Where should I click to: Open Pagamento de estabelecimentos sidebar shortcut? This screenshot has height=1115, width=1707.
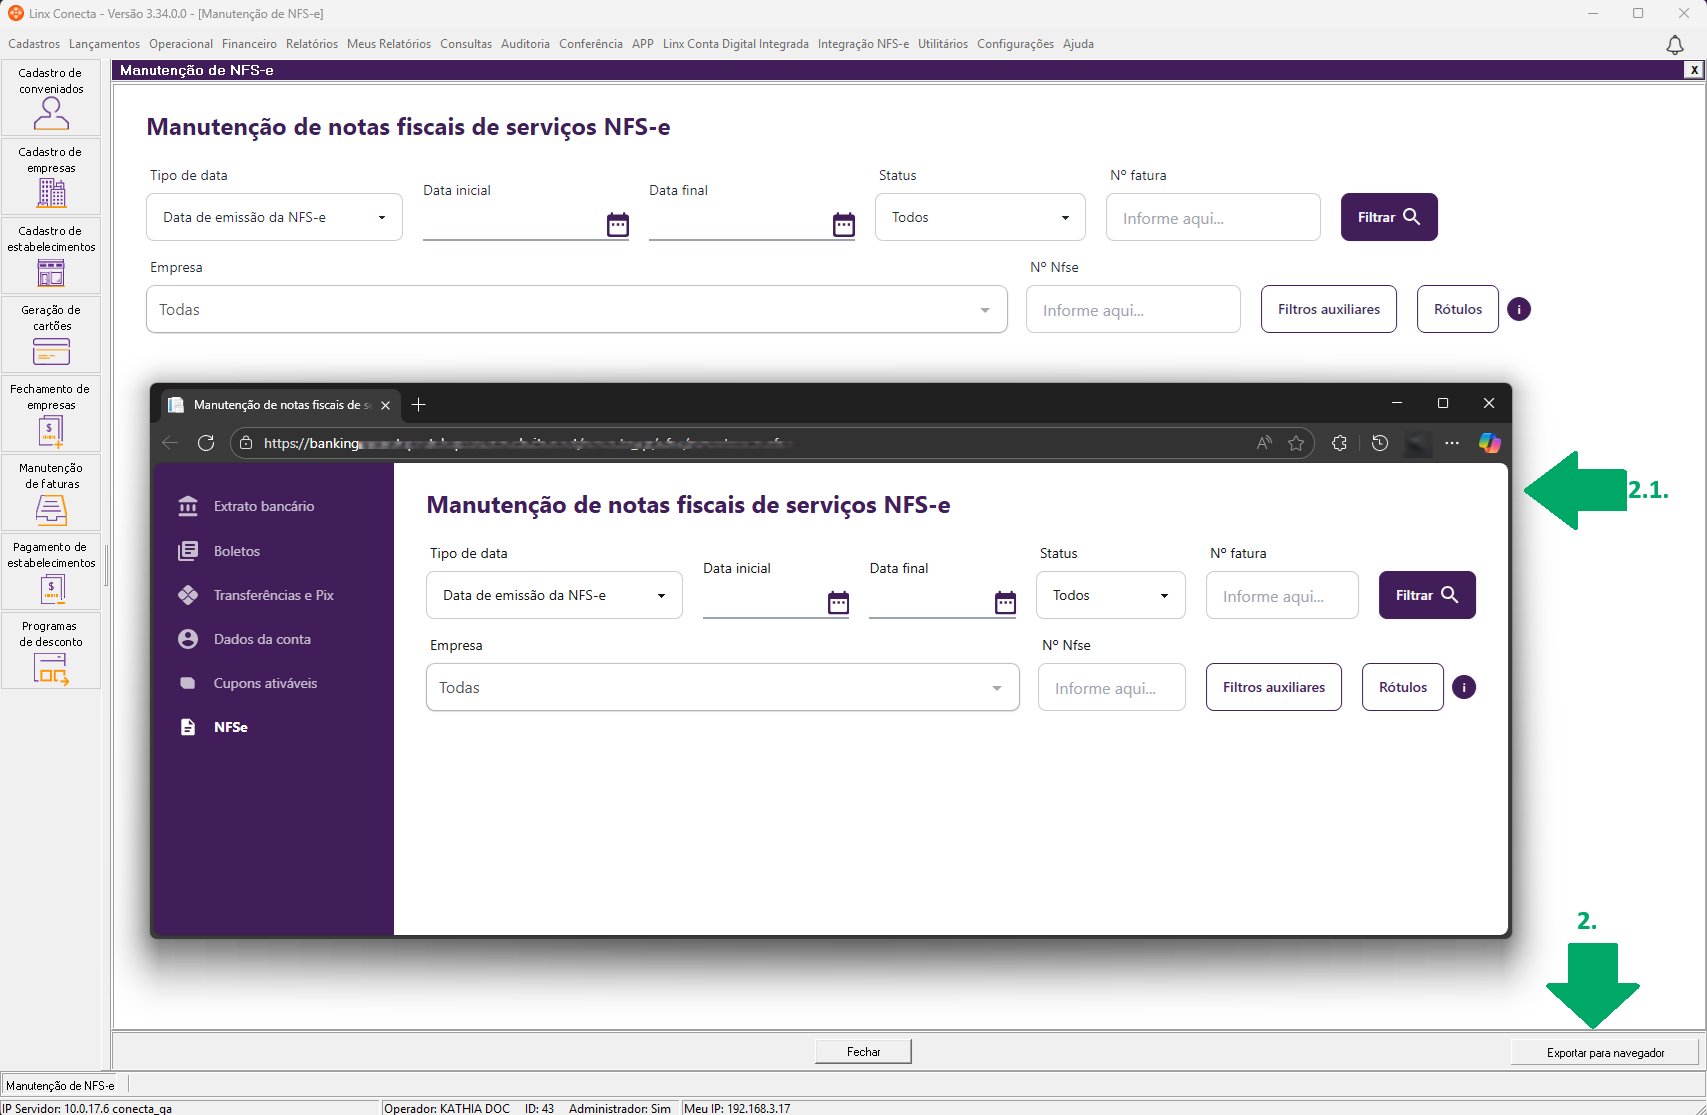point(51,572)
